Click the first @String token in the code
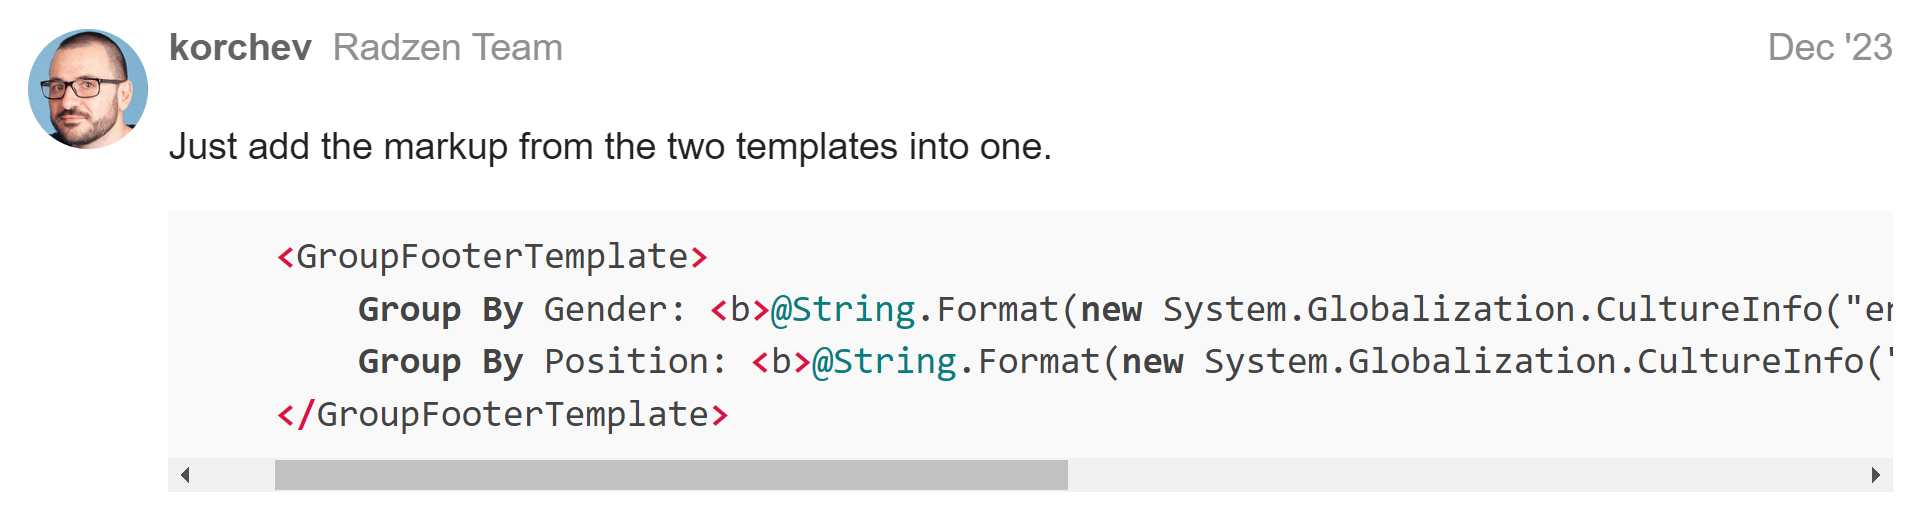Screen dimensions: 1917x509 pyautogui.click(x=843, y=309)
